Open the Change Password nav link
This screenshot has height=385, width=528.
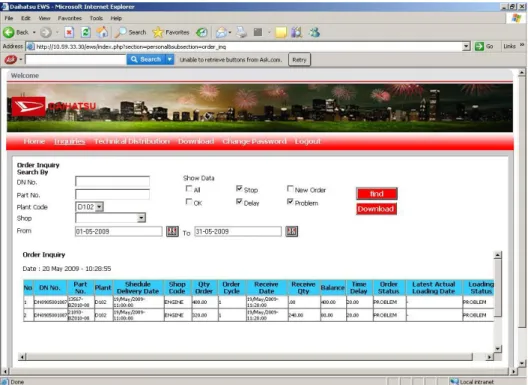pos(254,141)
